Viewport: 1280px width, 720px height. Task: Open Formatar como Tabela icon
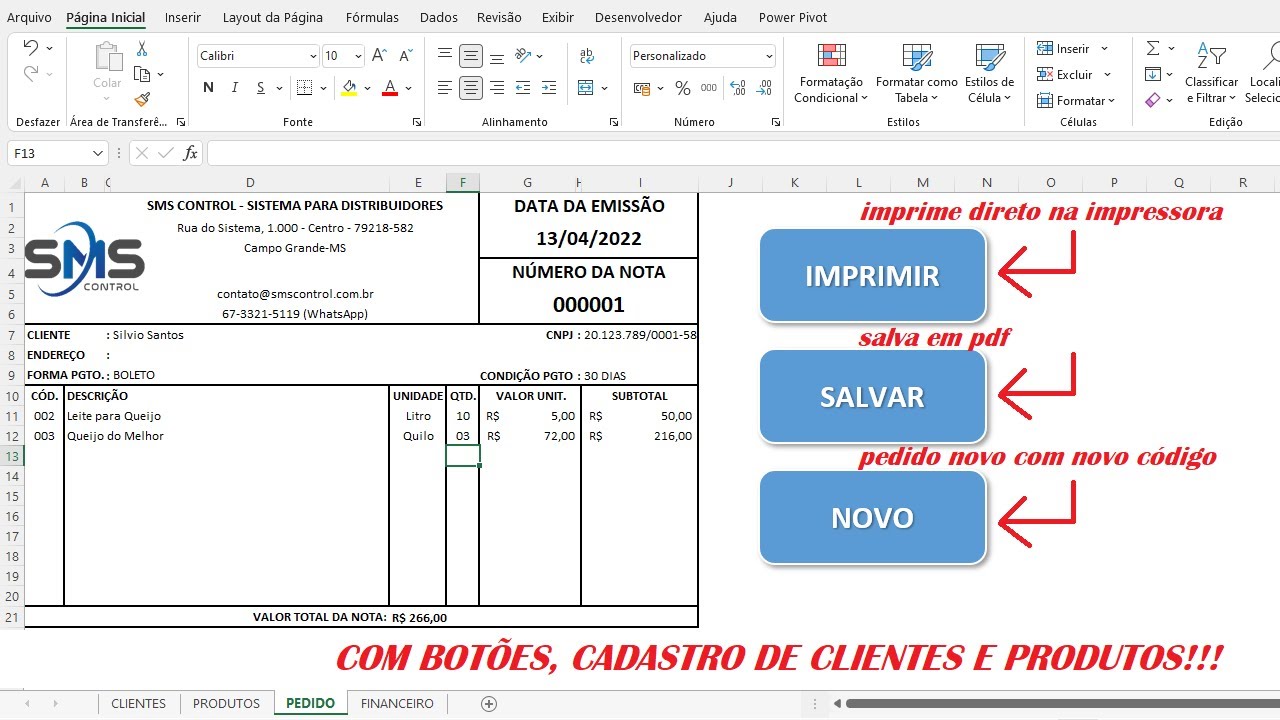[917, 56]
